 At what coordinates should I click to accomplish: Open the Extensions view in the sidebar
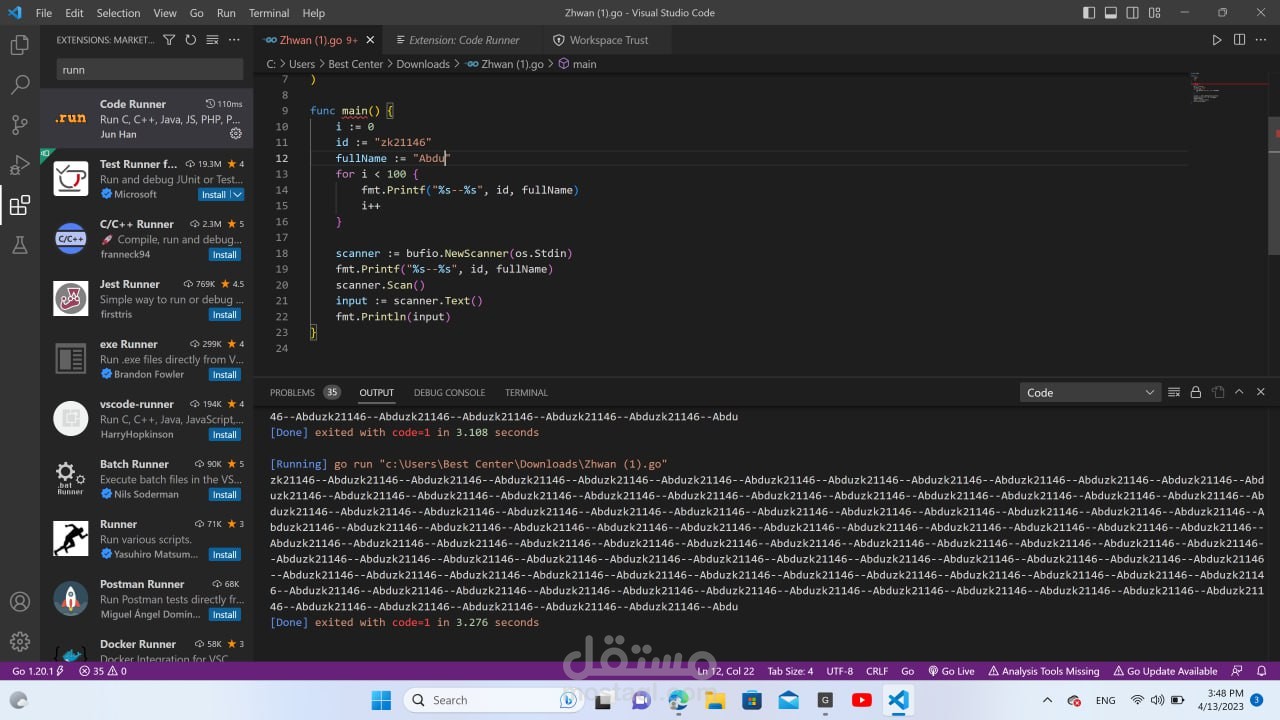point(20,205)
